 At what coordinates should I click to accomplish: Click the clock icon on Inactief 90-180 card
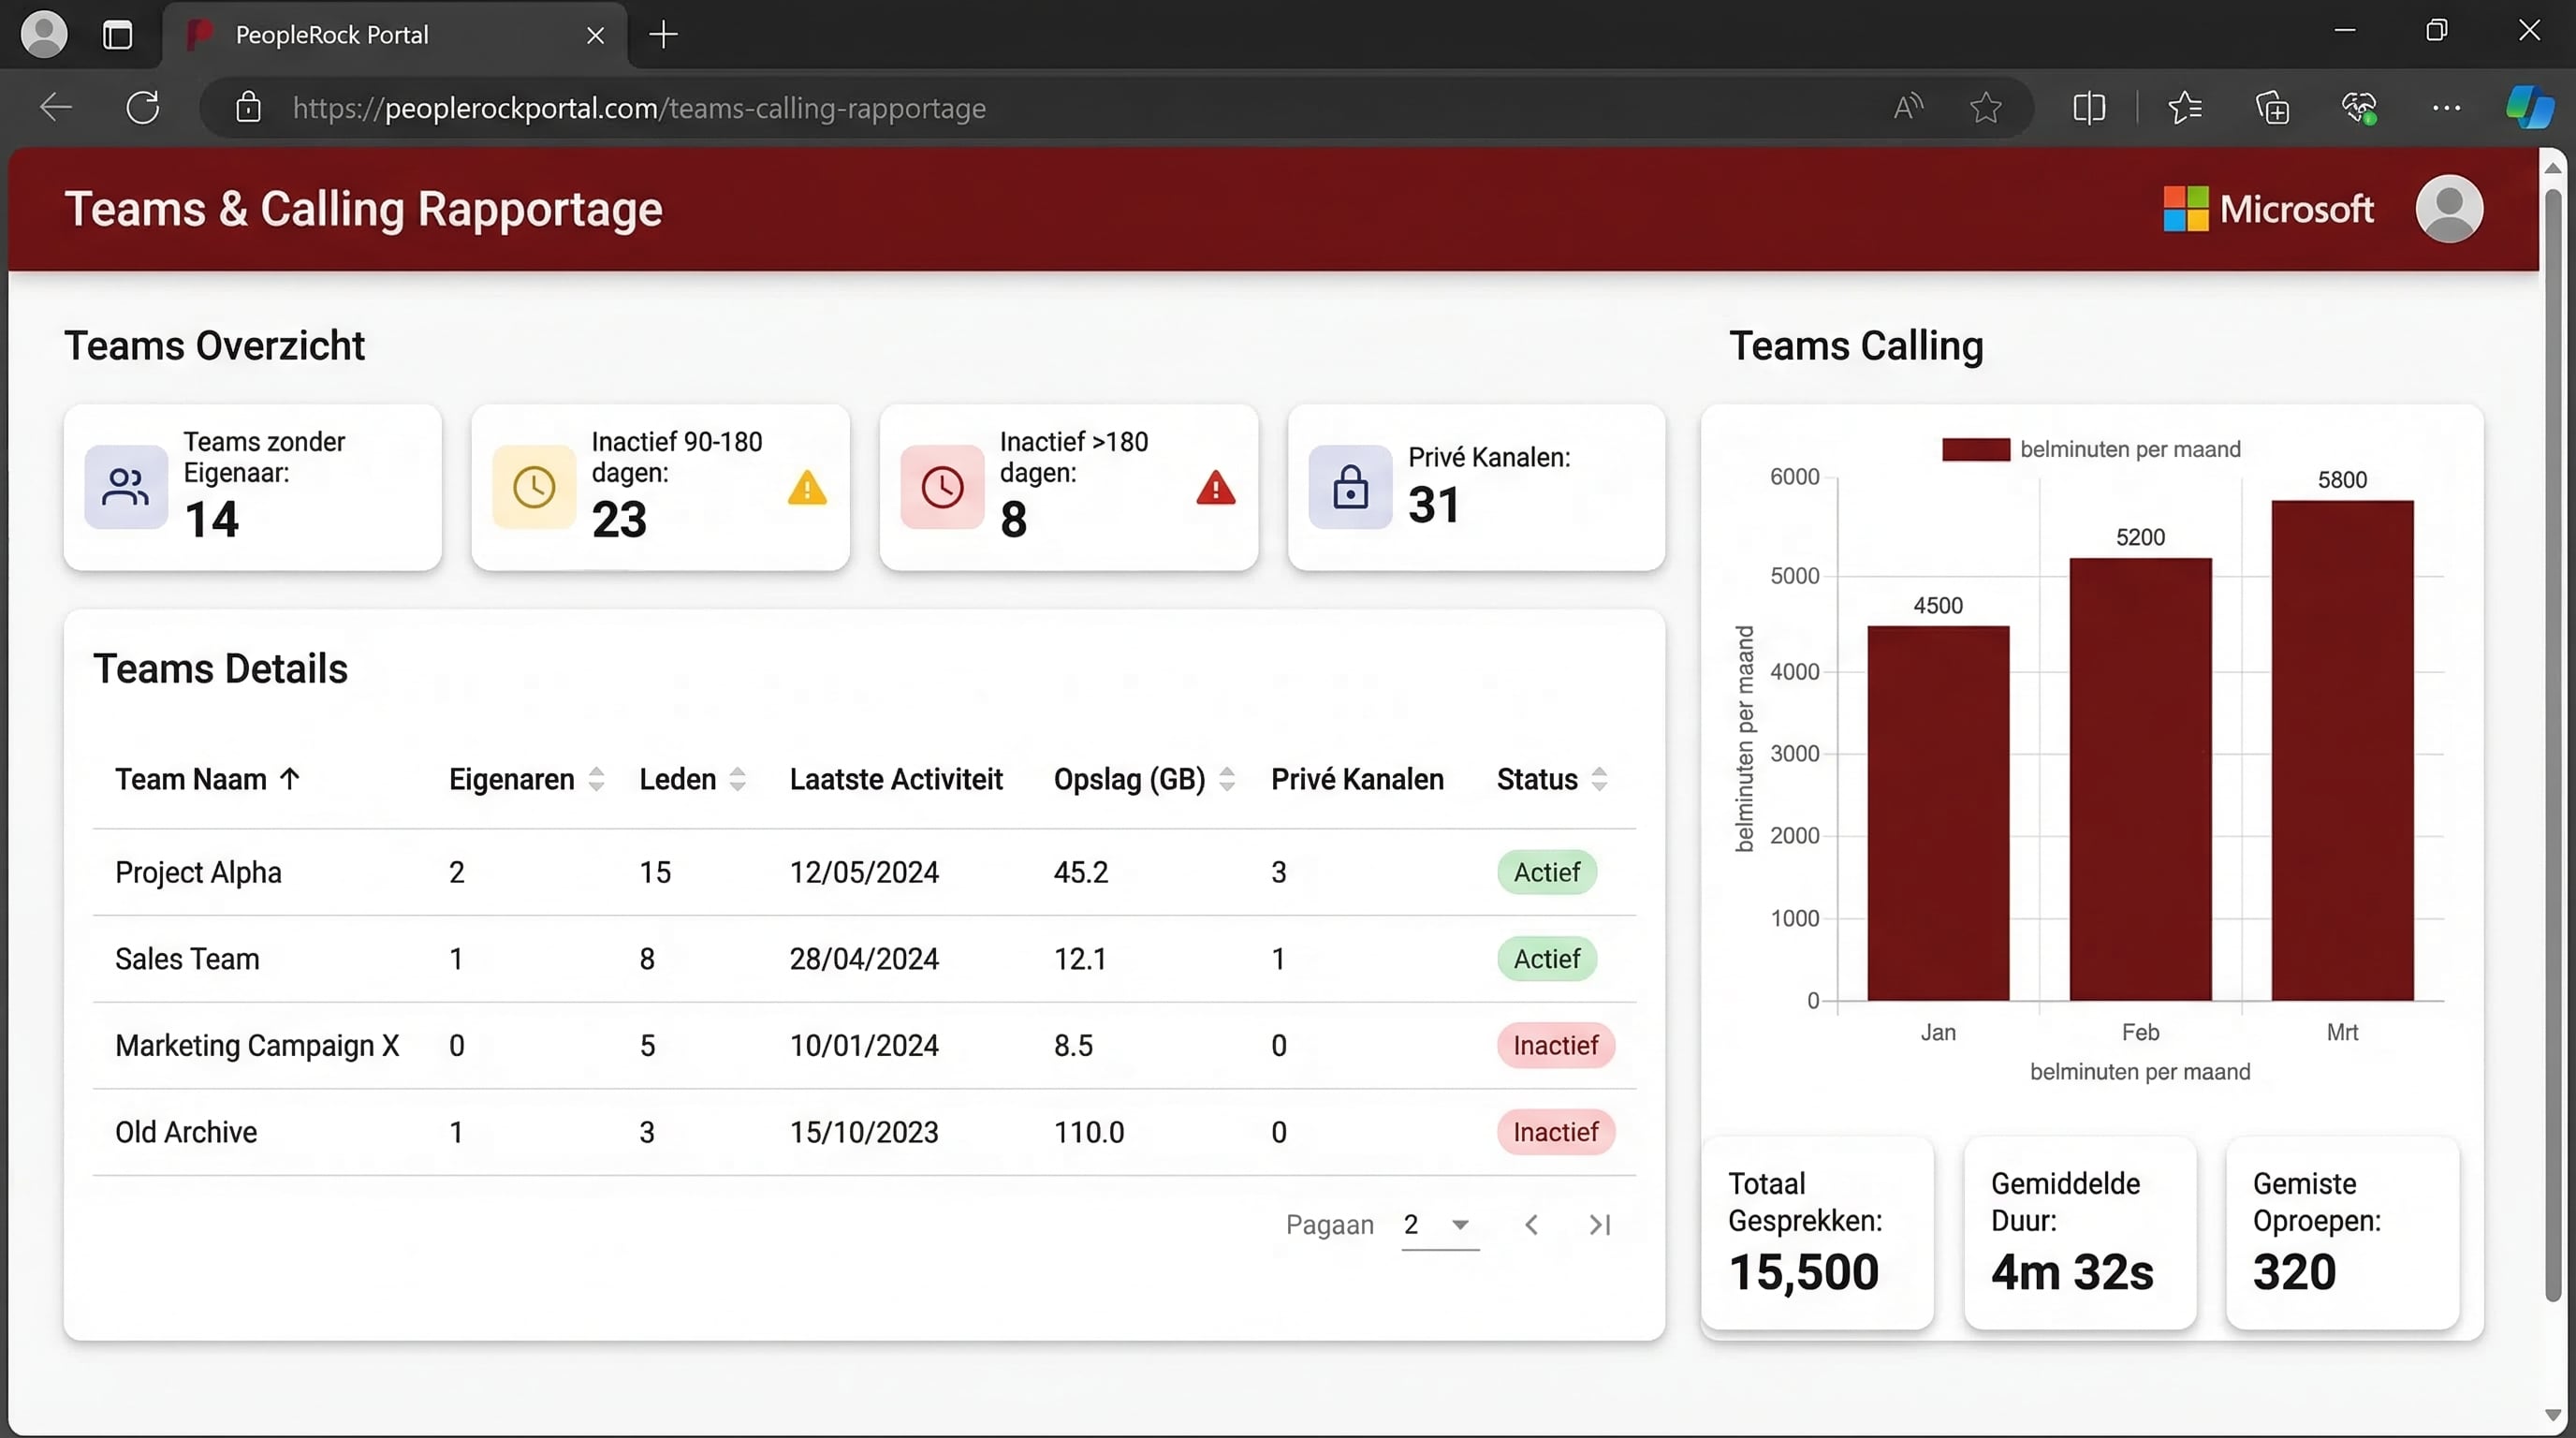533,488
